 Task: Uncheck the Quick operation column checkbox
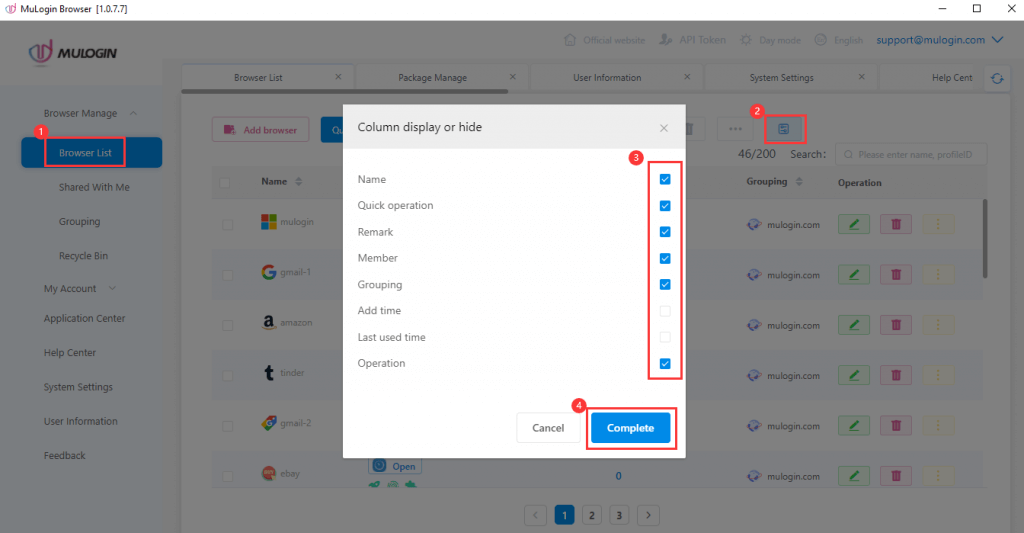coord(665,206)
